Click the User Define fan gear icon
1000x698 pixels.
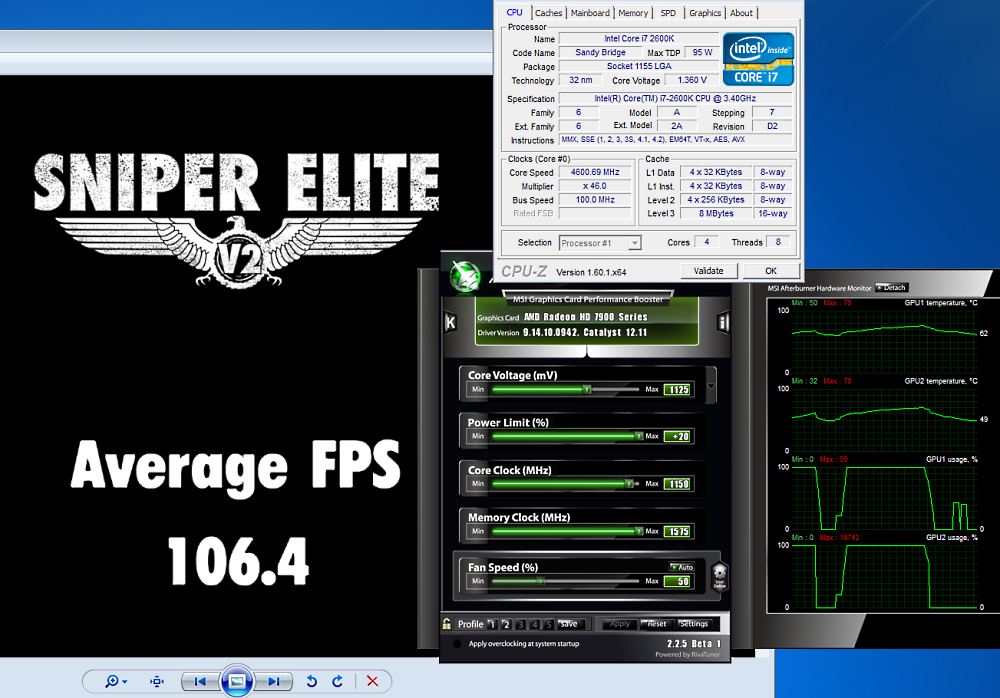coord(719,575)
